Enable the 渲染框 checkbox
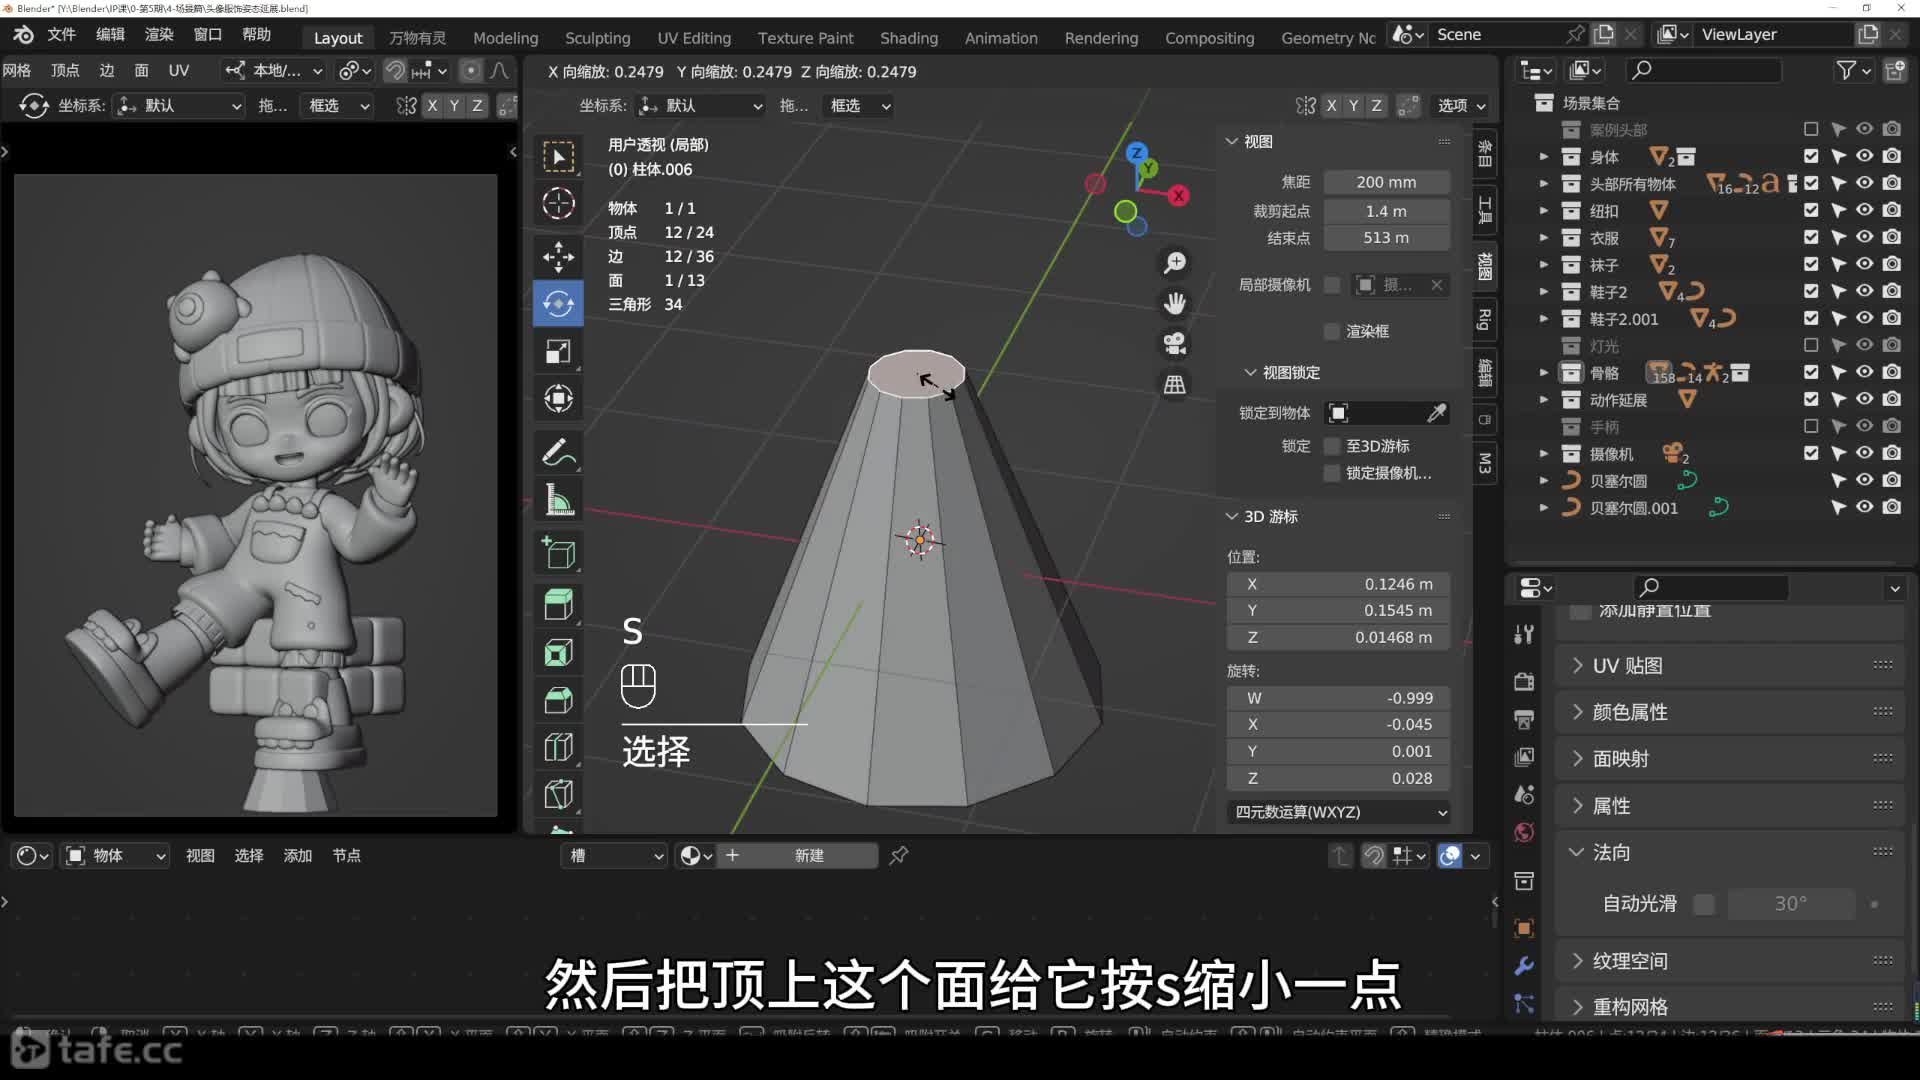The height and width of the screenshot is (1080, 1920). pyautogui.click(x=1331, y=331)
